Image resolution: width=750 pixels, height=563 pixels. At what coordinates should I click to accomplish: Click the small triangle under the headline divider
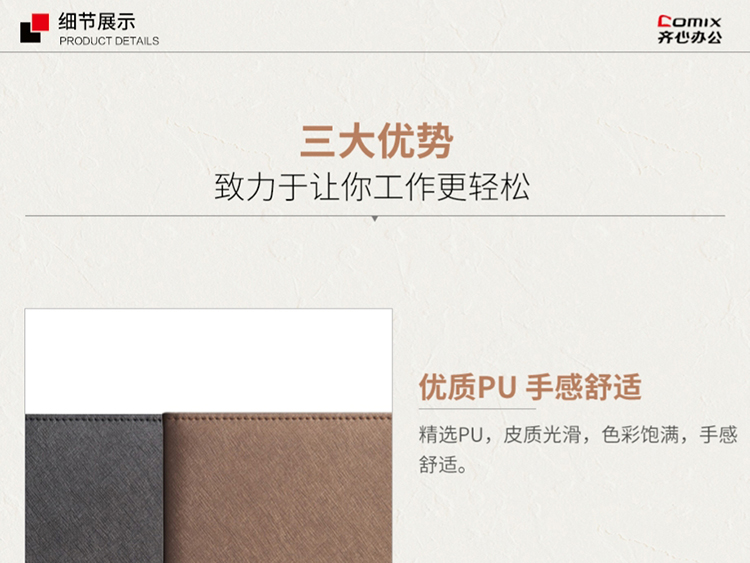(x=375, y=219)
